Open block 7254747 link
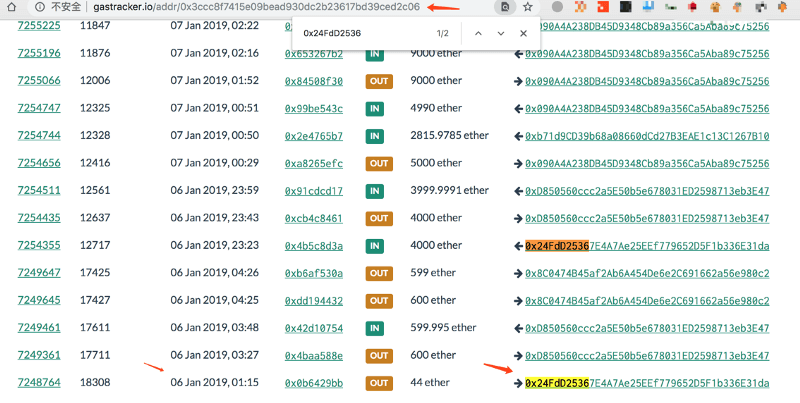This screenshot has width=800, height=403. click(x=39, y=108)
